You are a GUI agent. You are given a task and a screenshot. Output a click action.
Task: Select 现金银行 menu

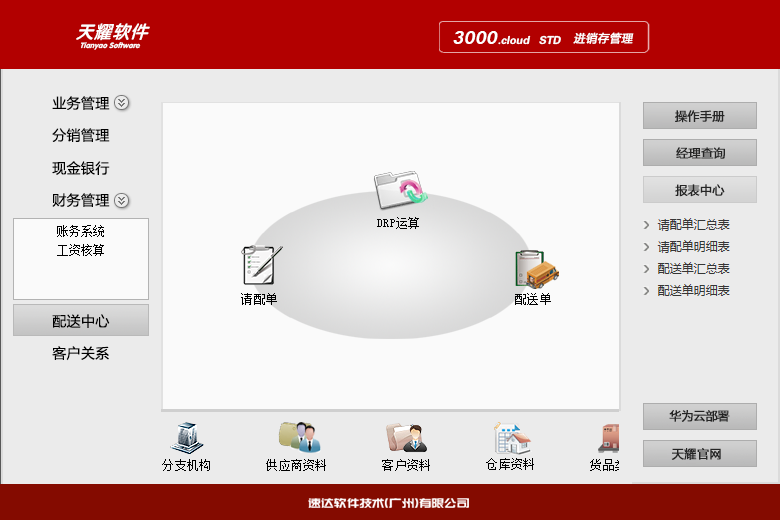(x=81, y=168)
